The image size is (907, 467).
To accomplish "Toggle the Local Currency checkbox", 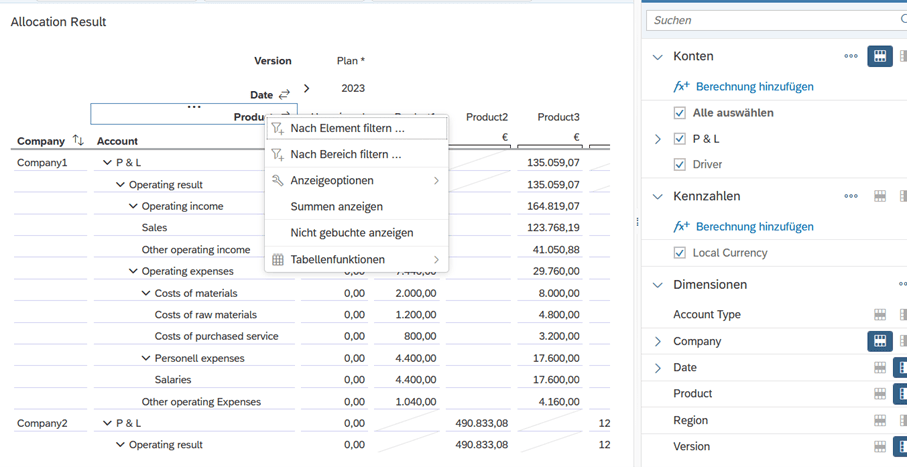I will point(680,253).
